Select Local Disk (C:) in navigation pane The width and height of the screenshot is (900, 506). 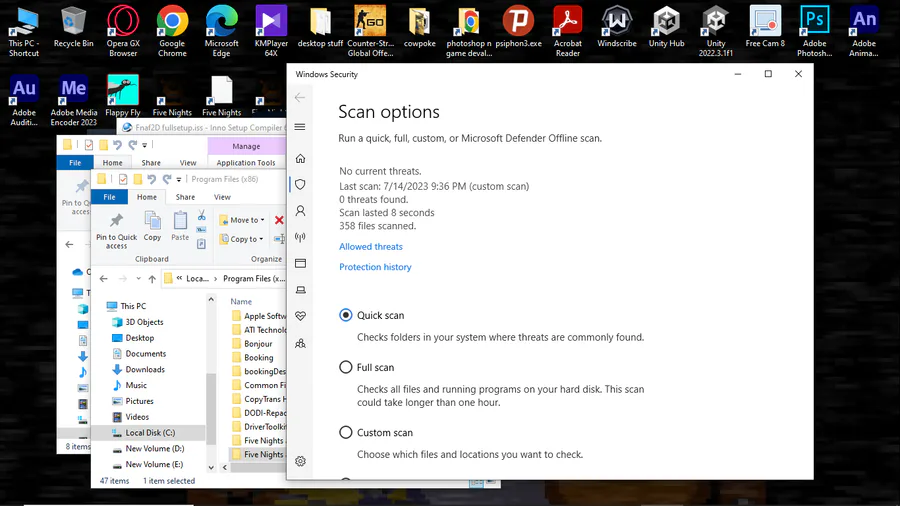149,433
